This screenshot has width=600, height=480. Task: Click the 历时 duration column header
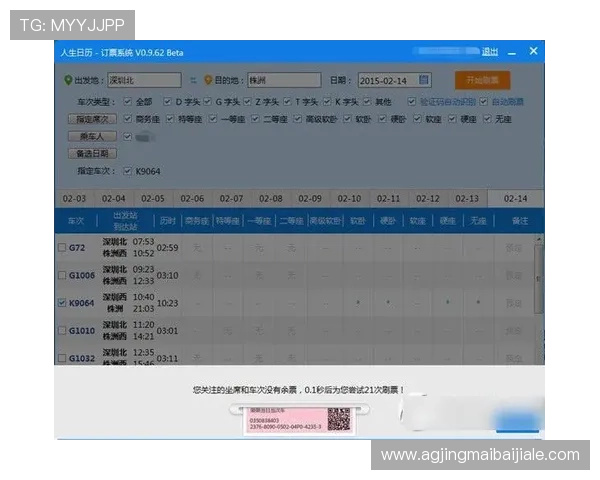pyautogui.click(x=168, y=221)
